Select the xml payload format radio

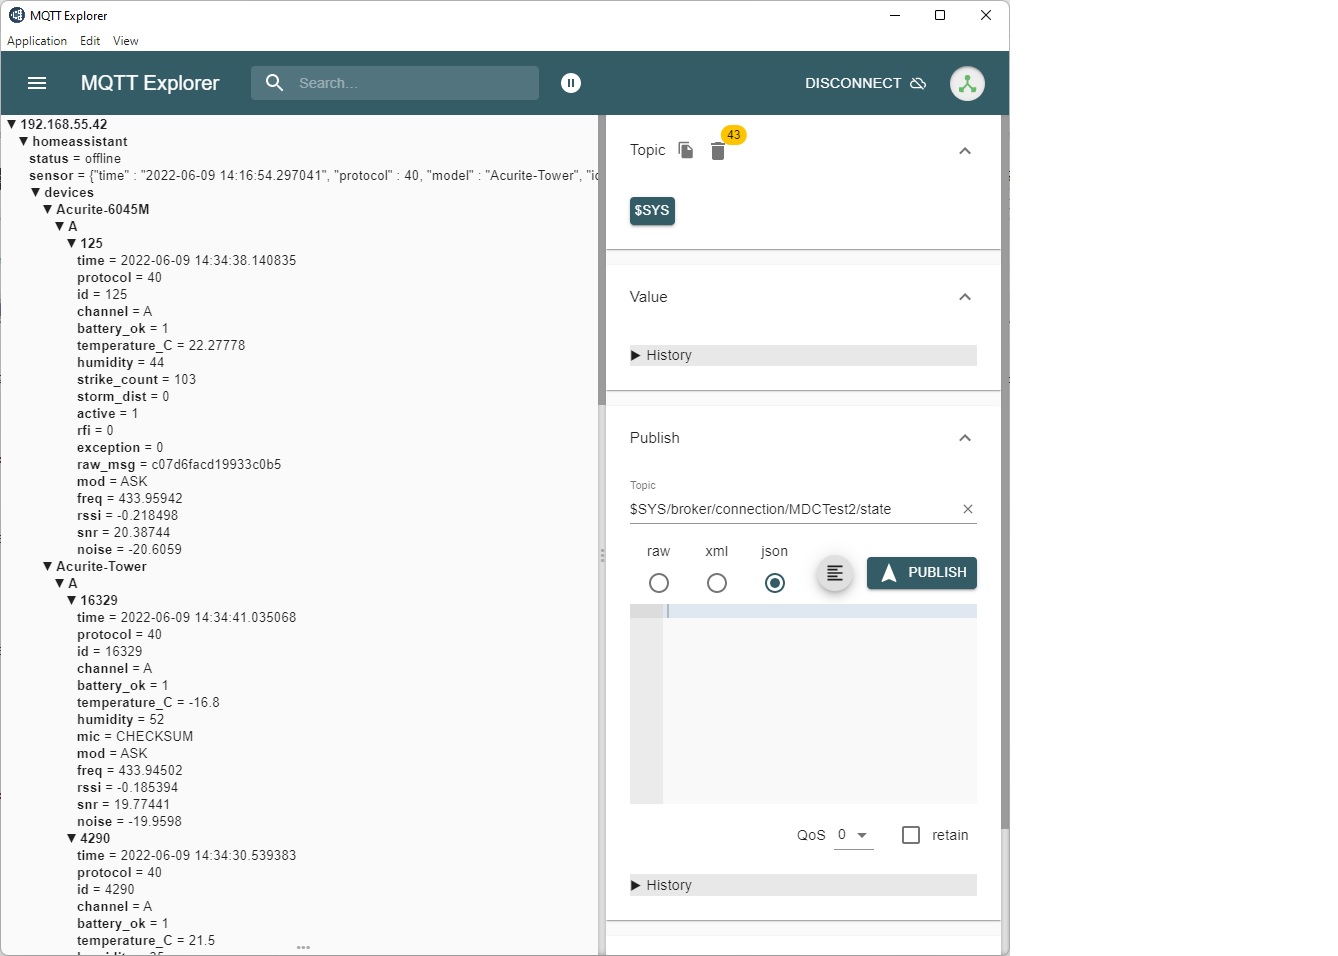tap(717, 583)
